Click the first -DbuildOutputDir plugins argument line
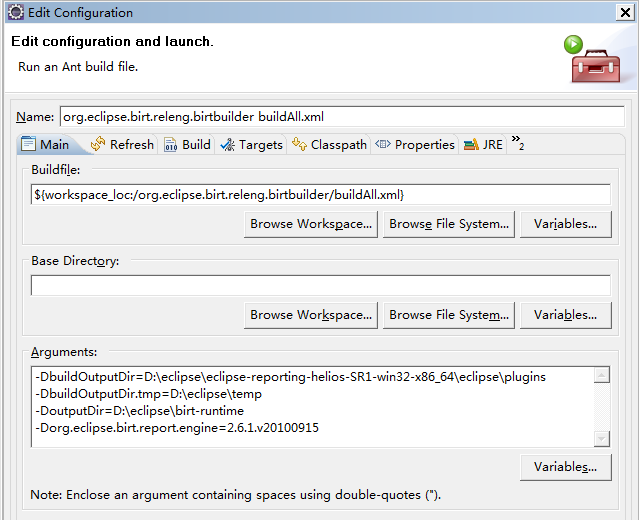Screen dimensions: 639x520 click(290, 377)
